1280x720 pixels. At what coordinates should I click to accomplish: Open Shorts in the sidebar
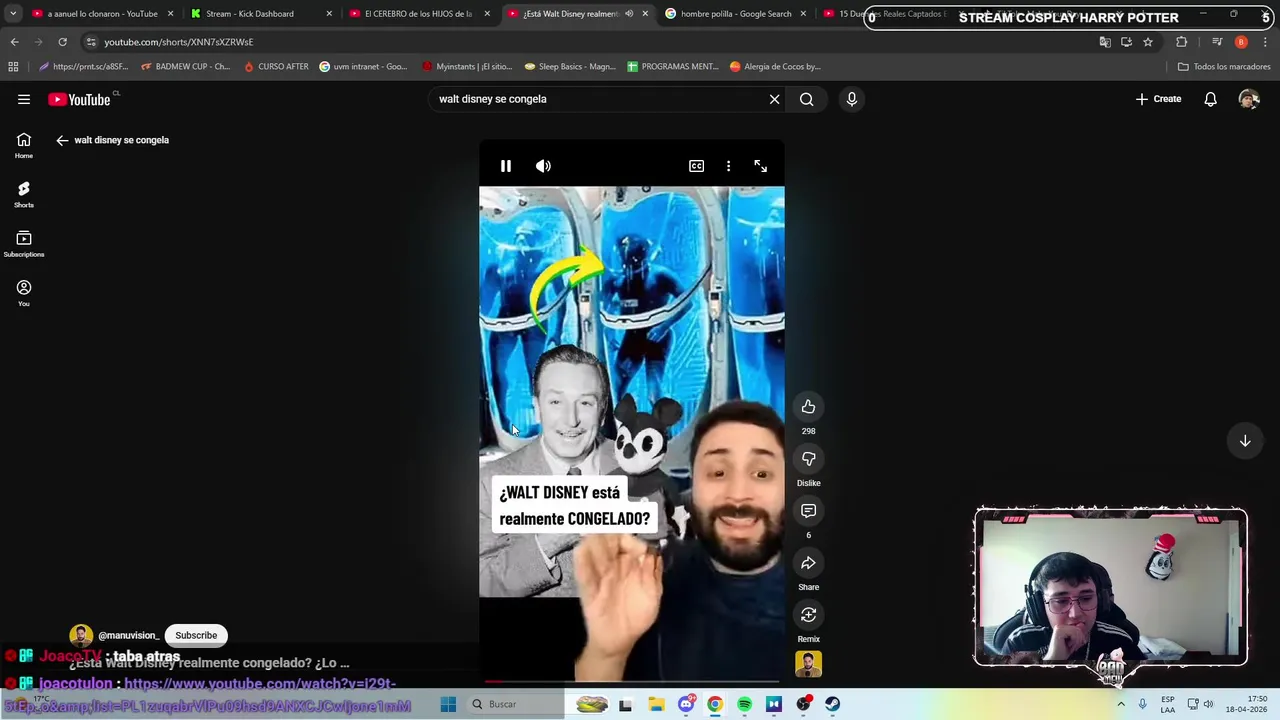click(x=24, y=194)
